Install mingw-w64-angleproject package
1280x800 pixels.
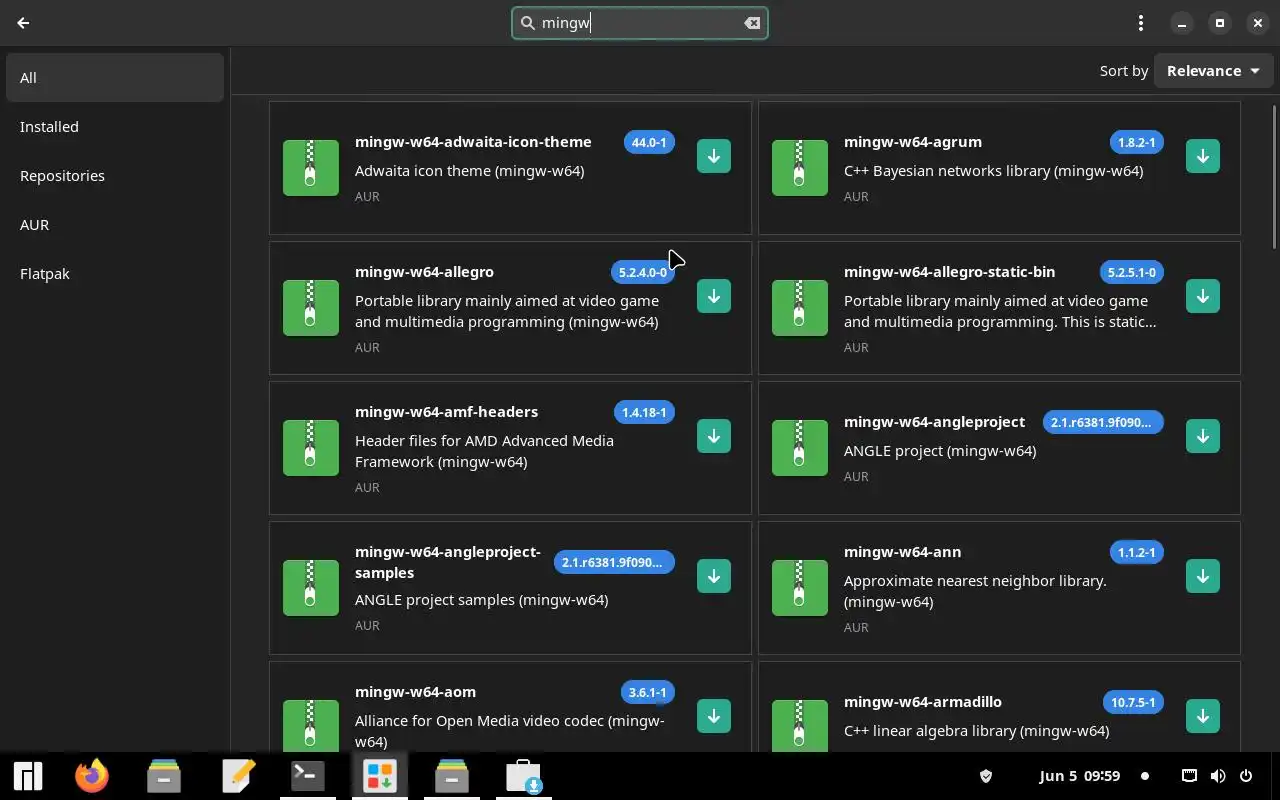coord(1203,436)
